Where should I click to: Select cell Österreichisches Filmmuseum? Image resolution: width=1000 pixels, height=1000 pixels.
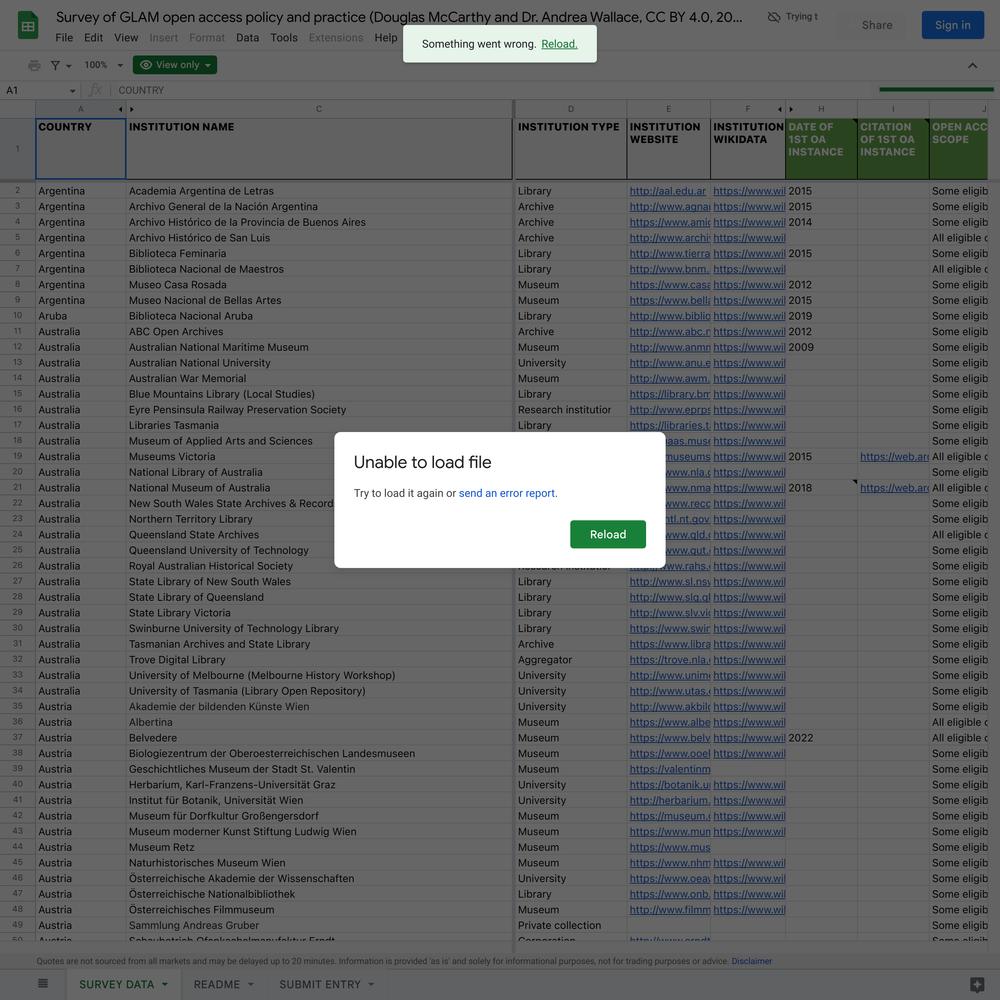tap(320, 909)
